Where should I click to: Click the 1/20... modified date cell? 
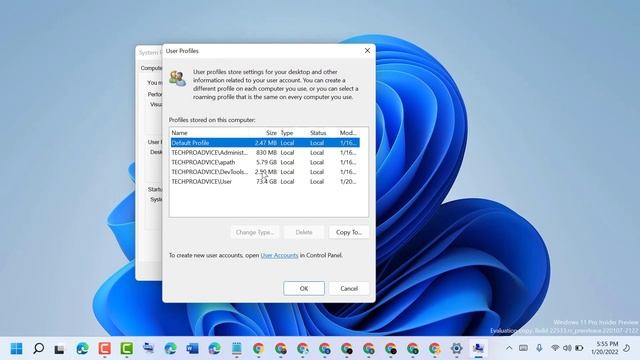tap(348, 182)
